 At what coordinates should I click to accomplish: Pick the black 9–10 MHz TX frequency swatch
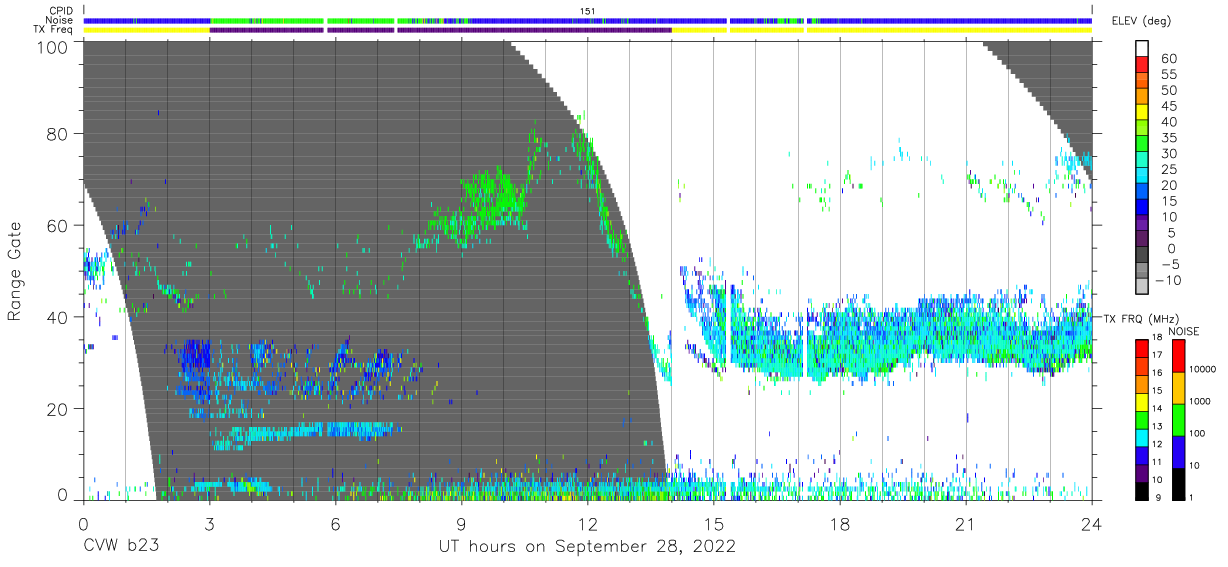[x=1143, y=489]
